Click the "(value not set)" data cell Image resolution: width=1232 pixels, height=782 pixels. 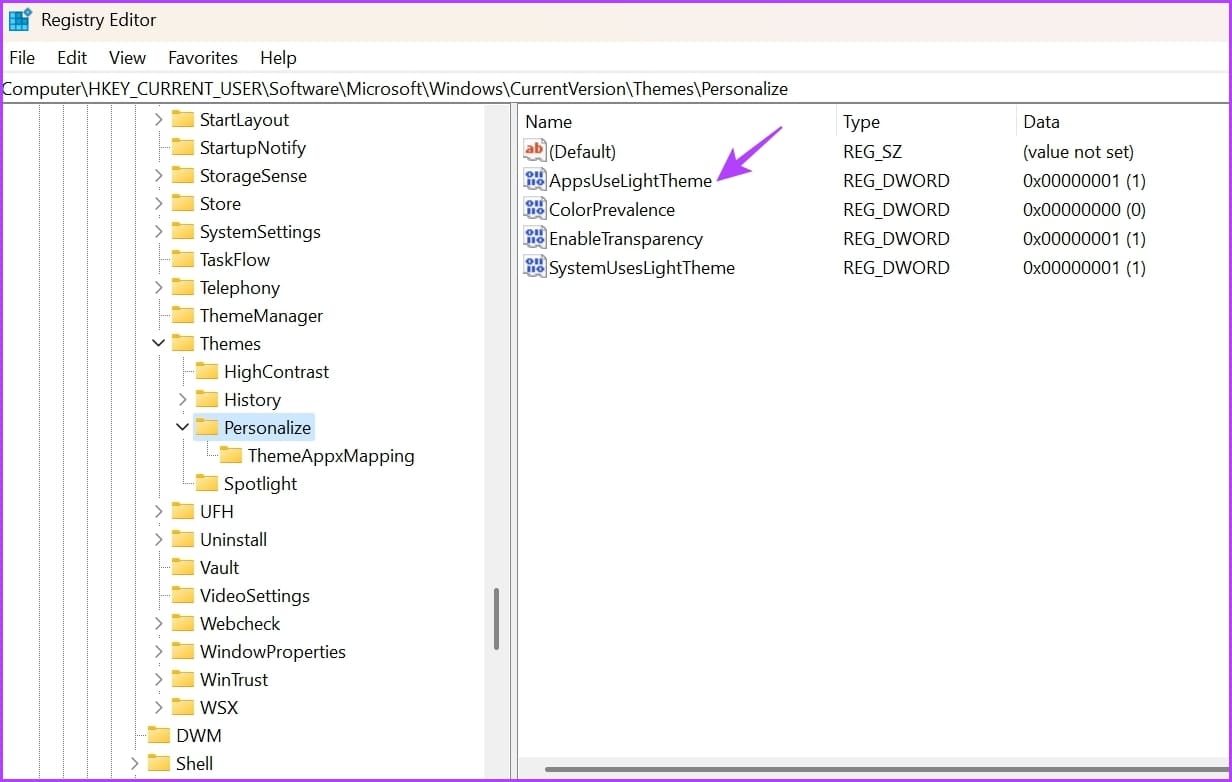[x=1078, y=152]
